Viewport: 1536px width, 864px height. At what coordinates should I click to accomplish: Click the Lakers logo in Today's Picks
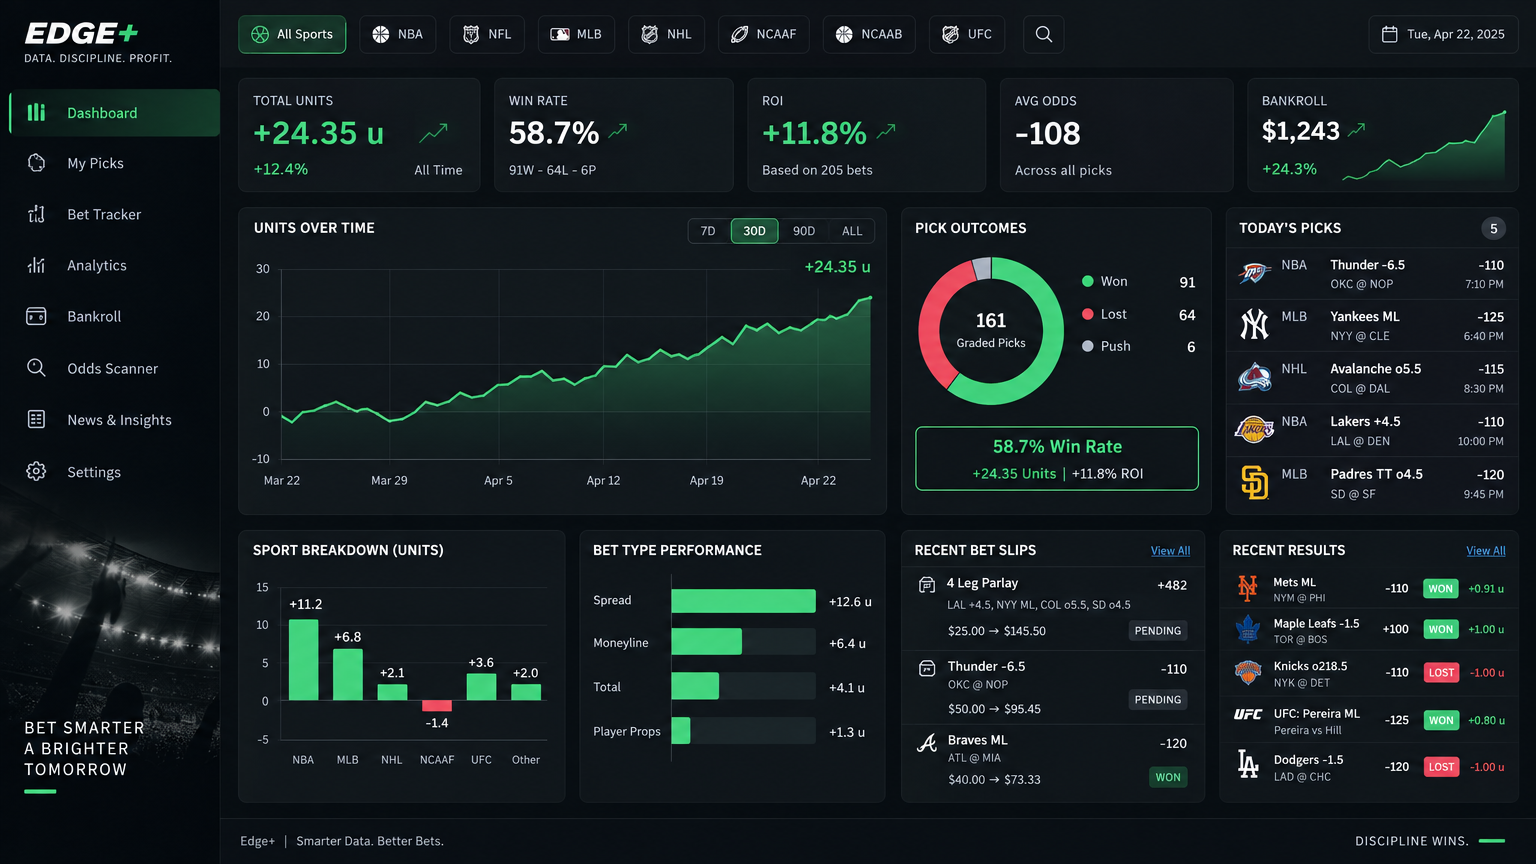1254,429
